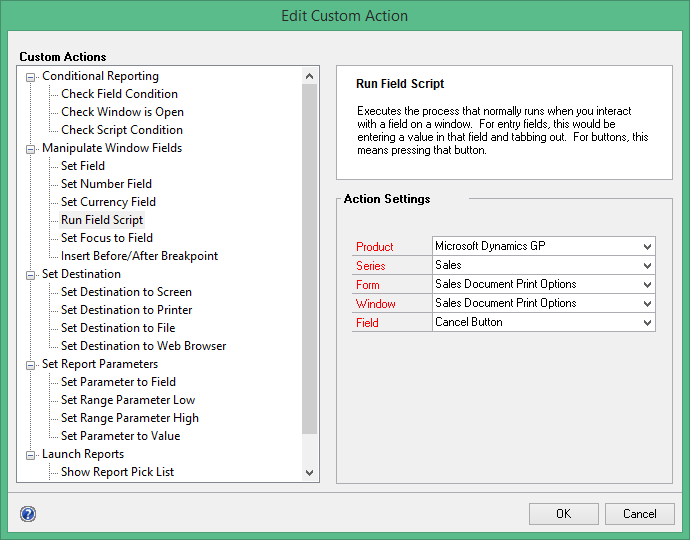Click the Custom Actions heading
Screen dimensions: 690x540
point(62,57)
